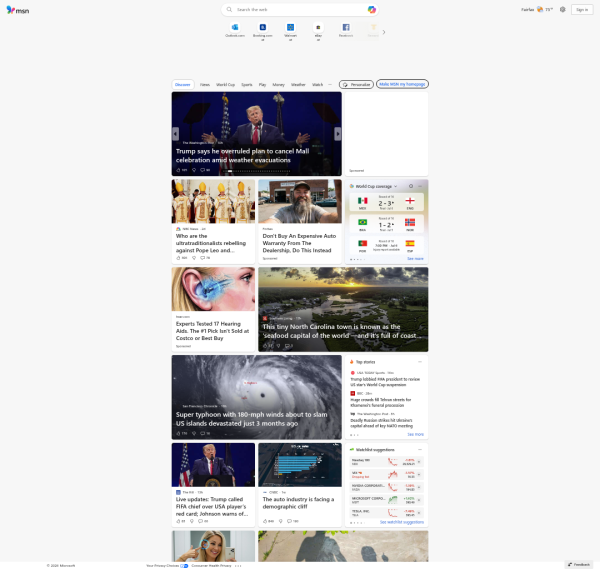Expand more navigation tabs ellipsis
600x569 pixels.
(x=330, y=84)
